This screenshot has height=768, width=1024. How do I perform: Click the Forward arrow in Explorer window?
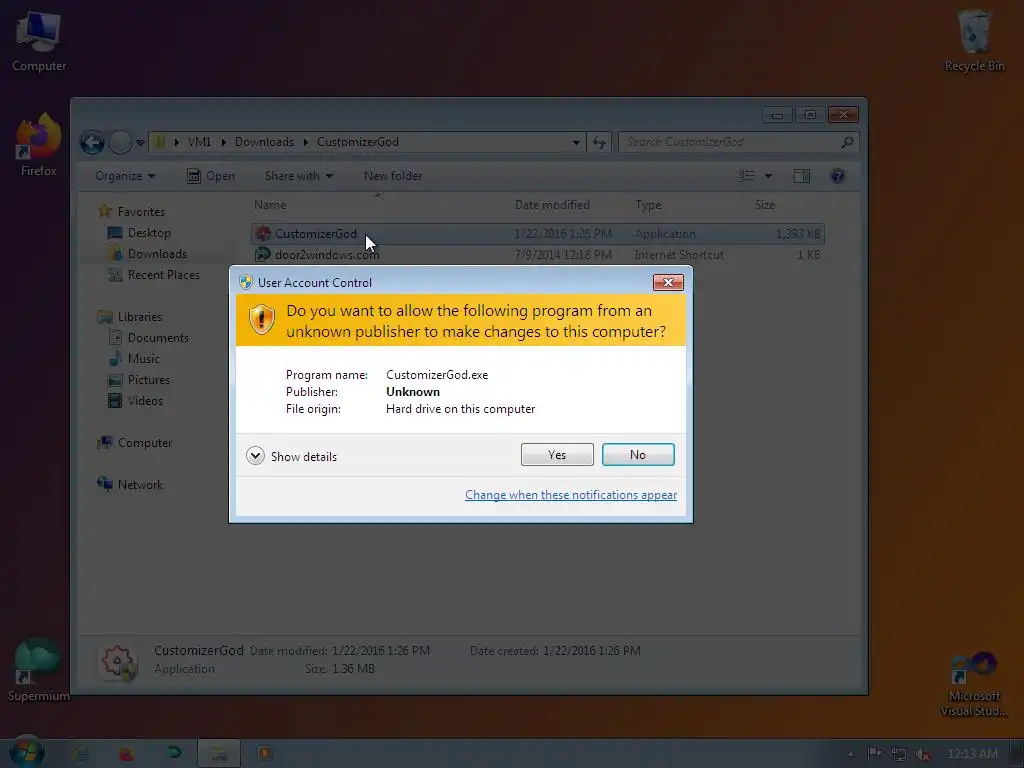pos(120,142)
